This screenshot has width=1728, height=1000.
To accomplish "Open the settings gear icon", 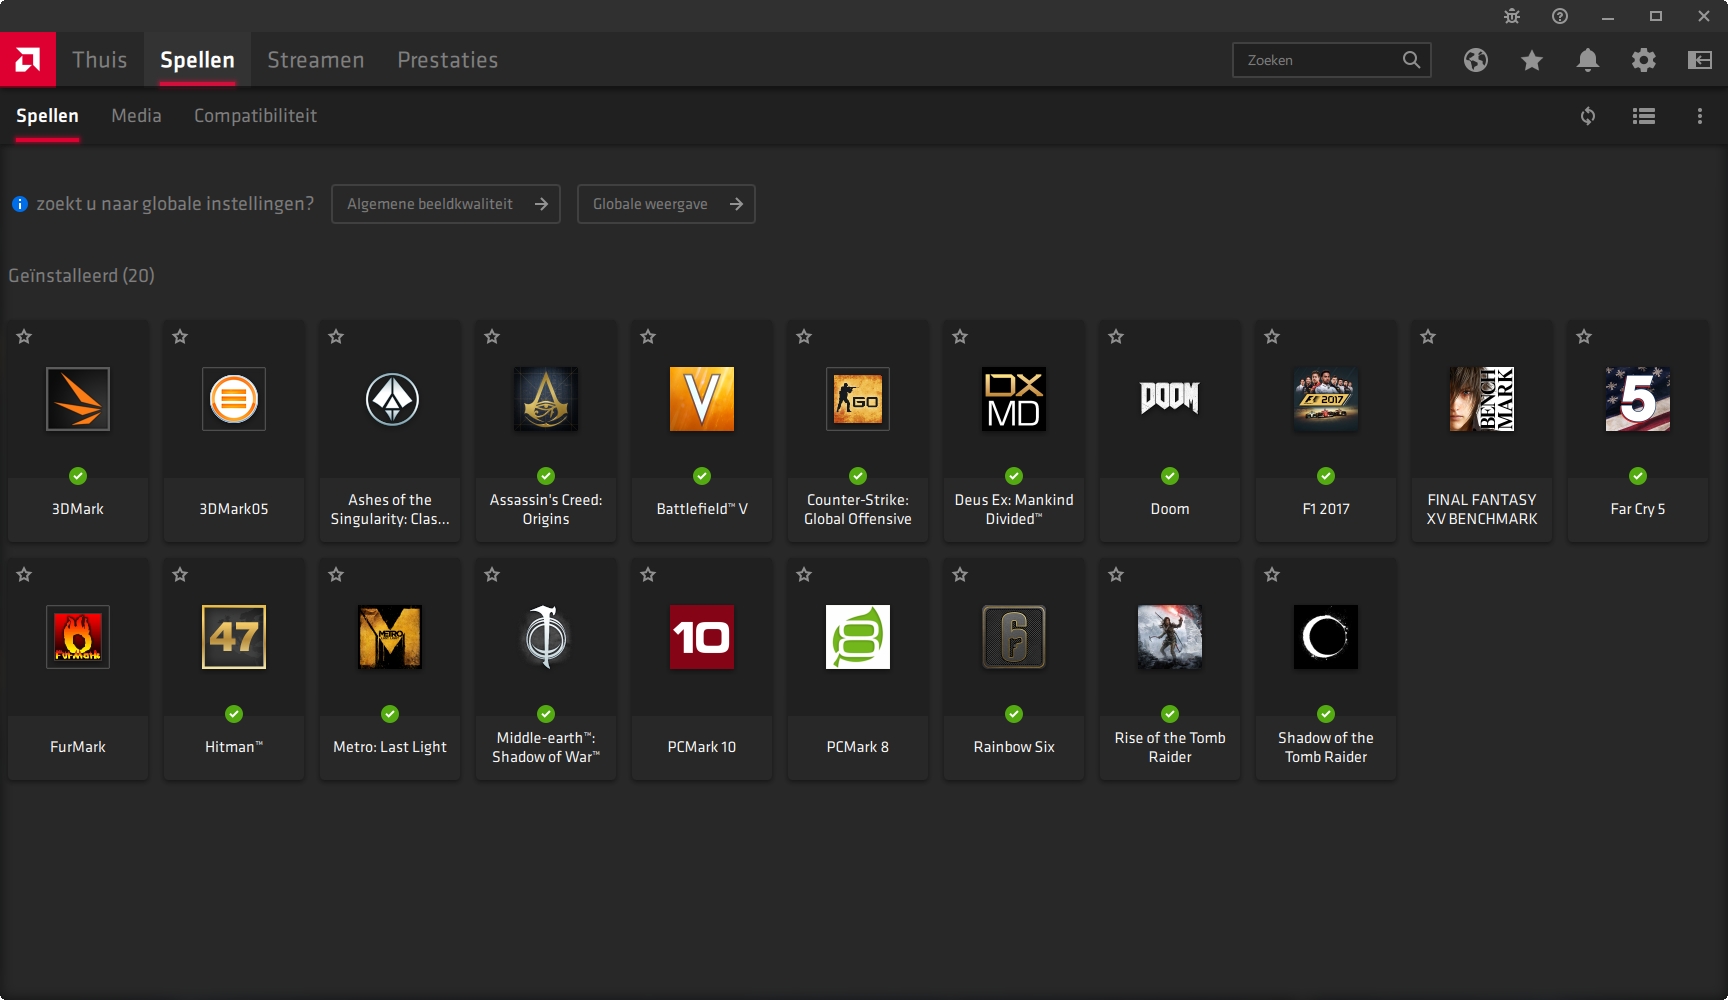I will click(x=1644, y=60).
